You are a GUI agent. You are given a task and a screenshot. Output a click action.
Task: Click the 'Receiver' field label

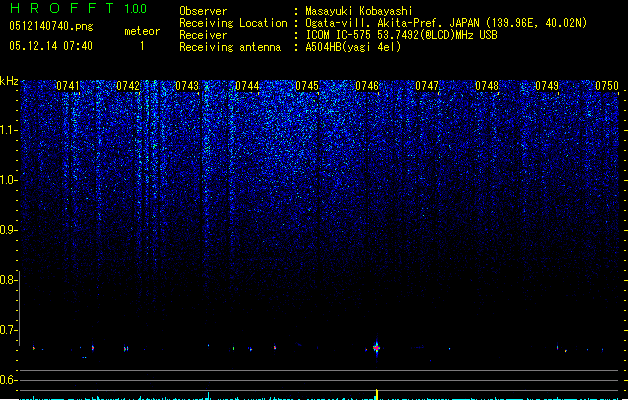[203, 35]
